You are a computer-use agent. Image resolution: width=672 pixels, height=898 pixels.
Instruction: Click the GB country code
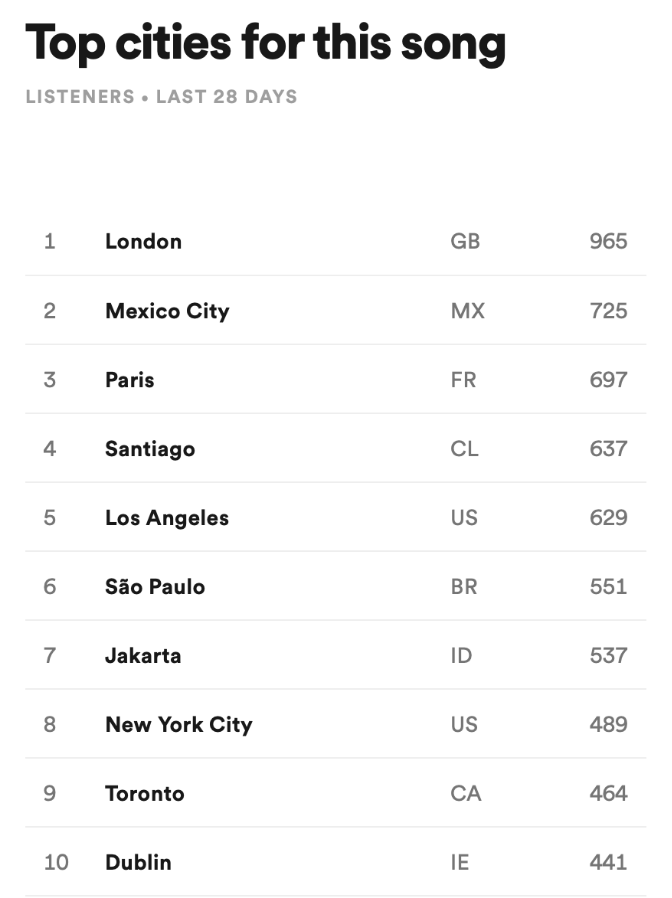(x=465, y=241)
